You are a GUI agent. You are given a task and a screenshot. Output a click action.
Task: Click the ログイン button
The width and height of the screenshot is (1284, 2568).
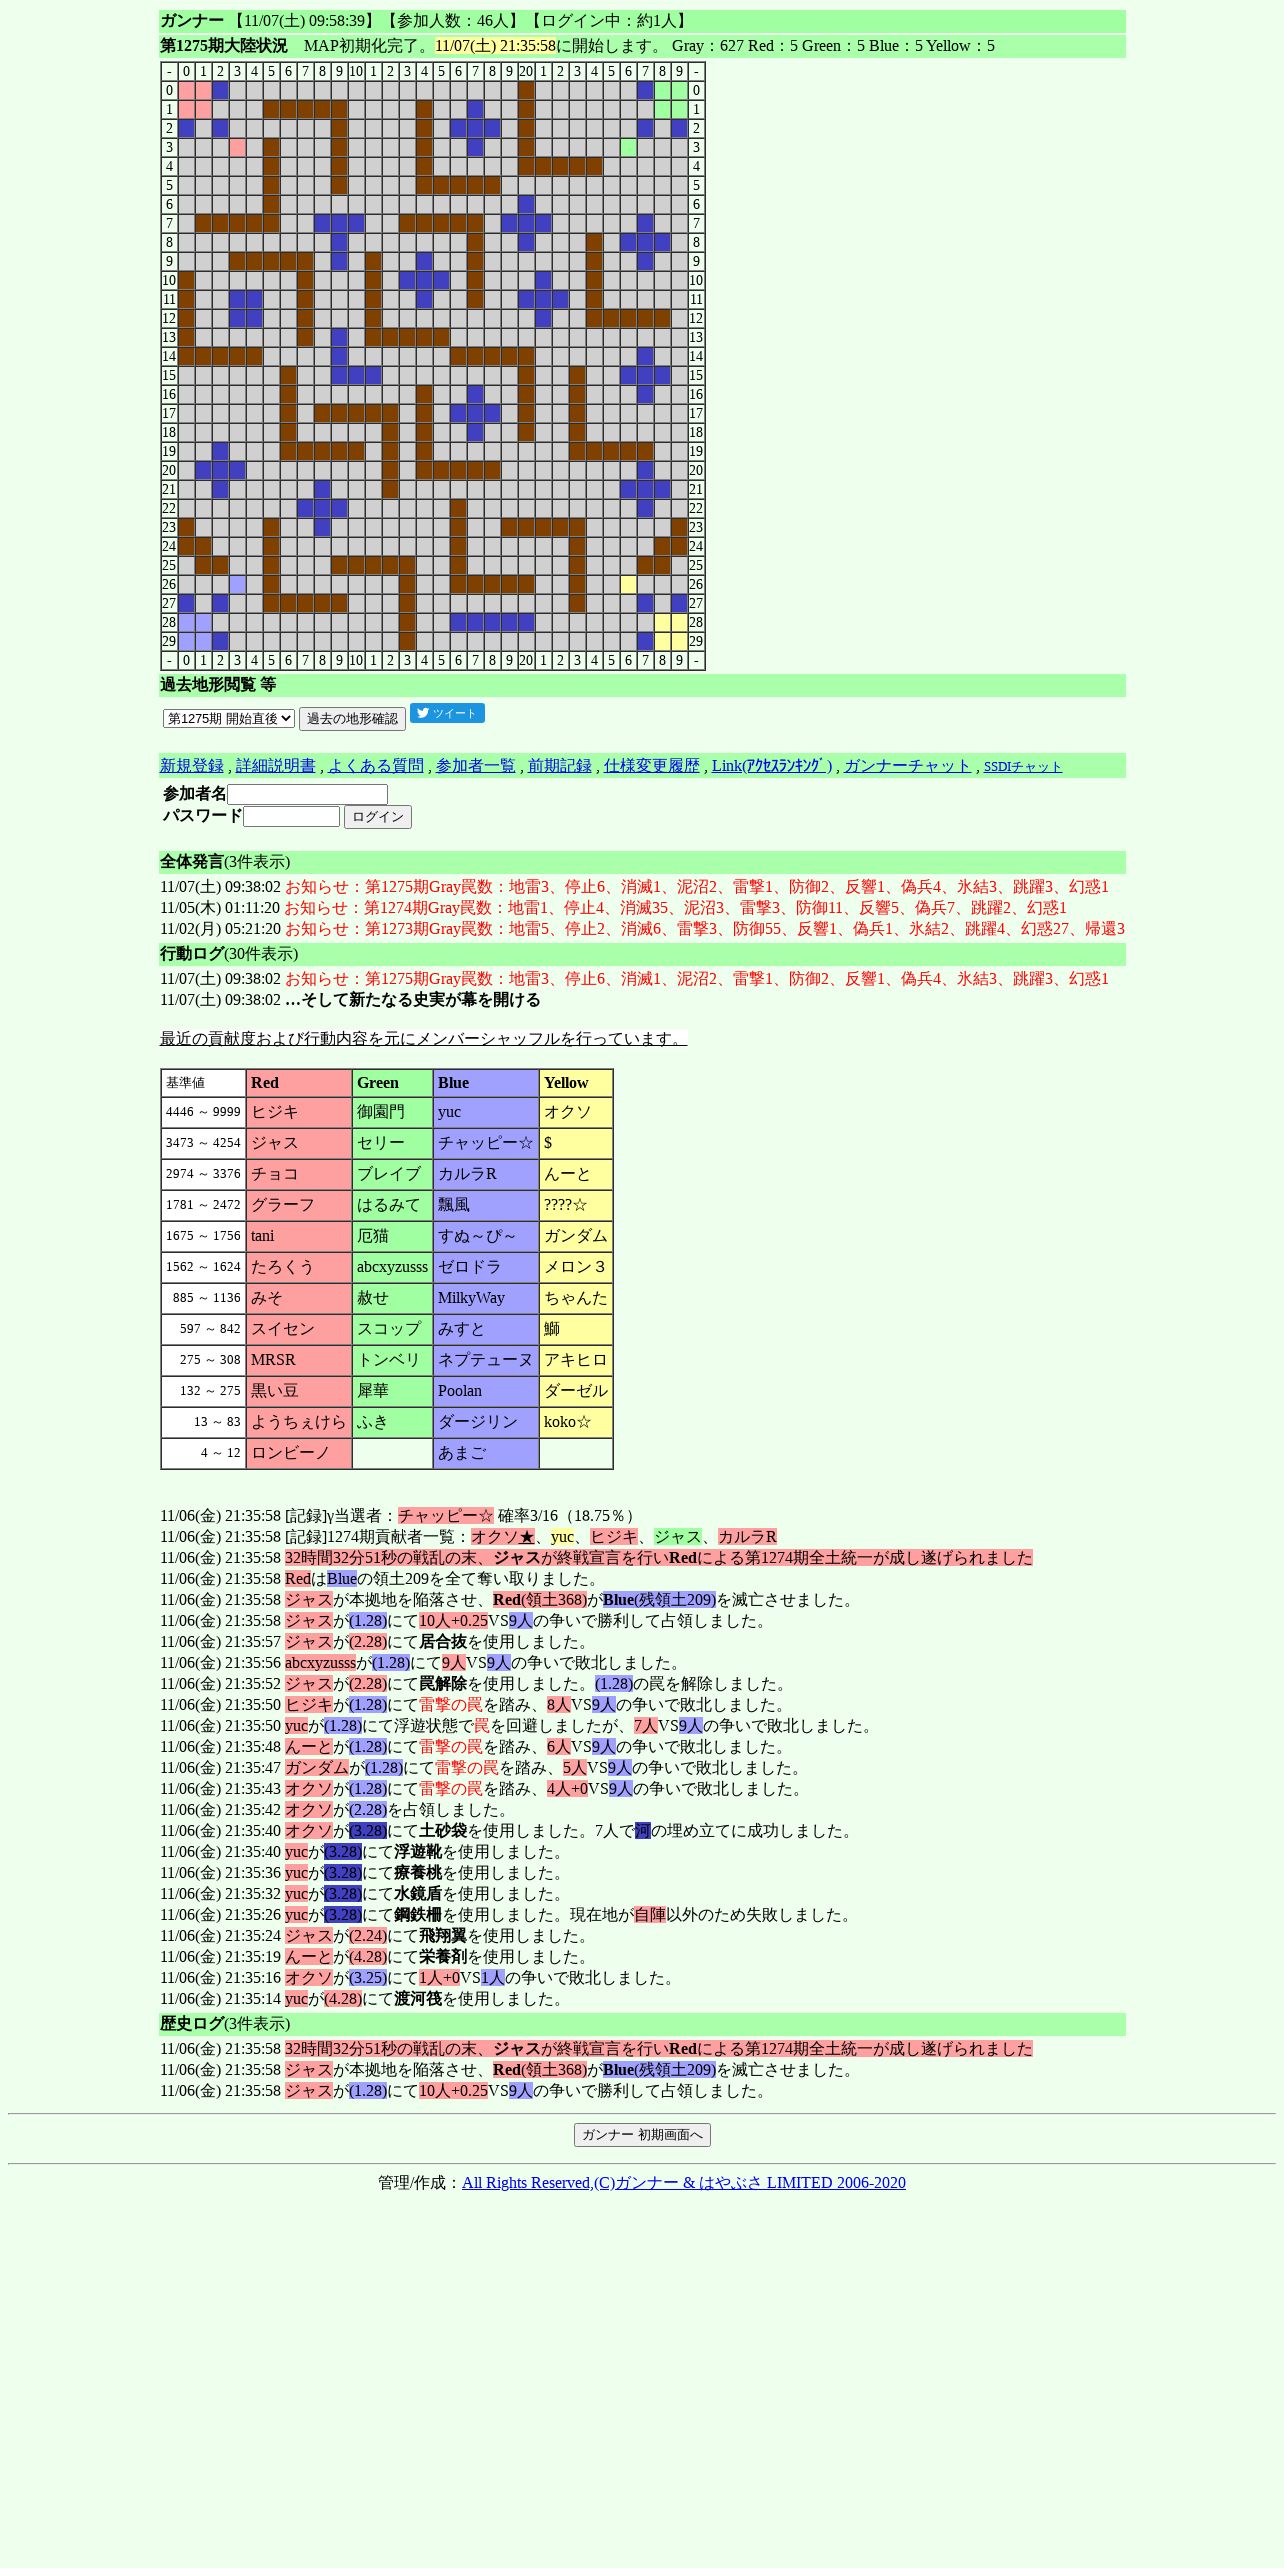pos(378,817)
